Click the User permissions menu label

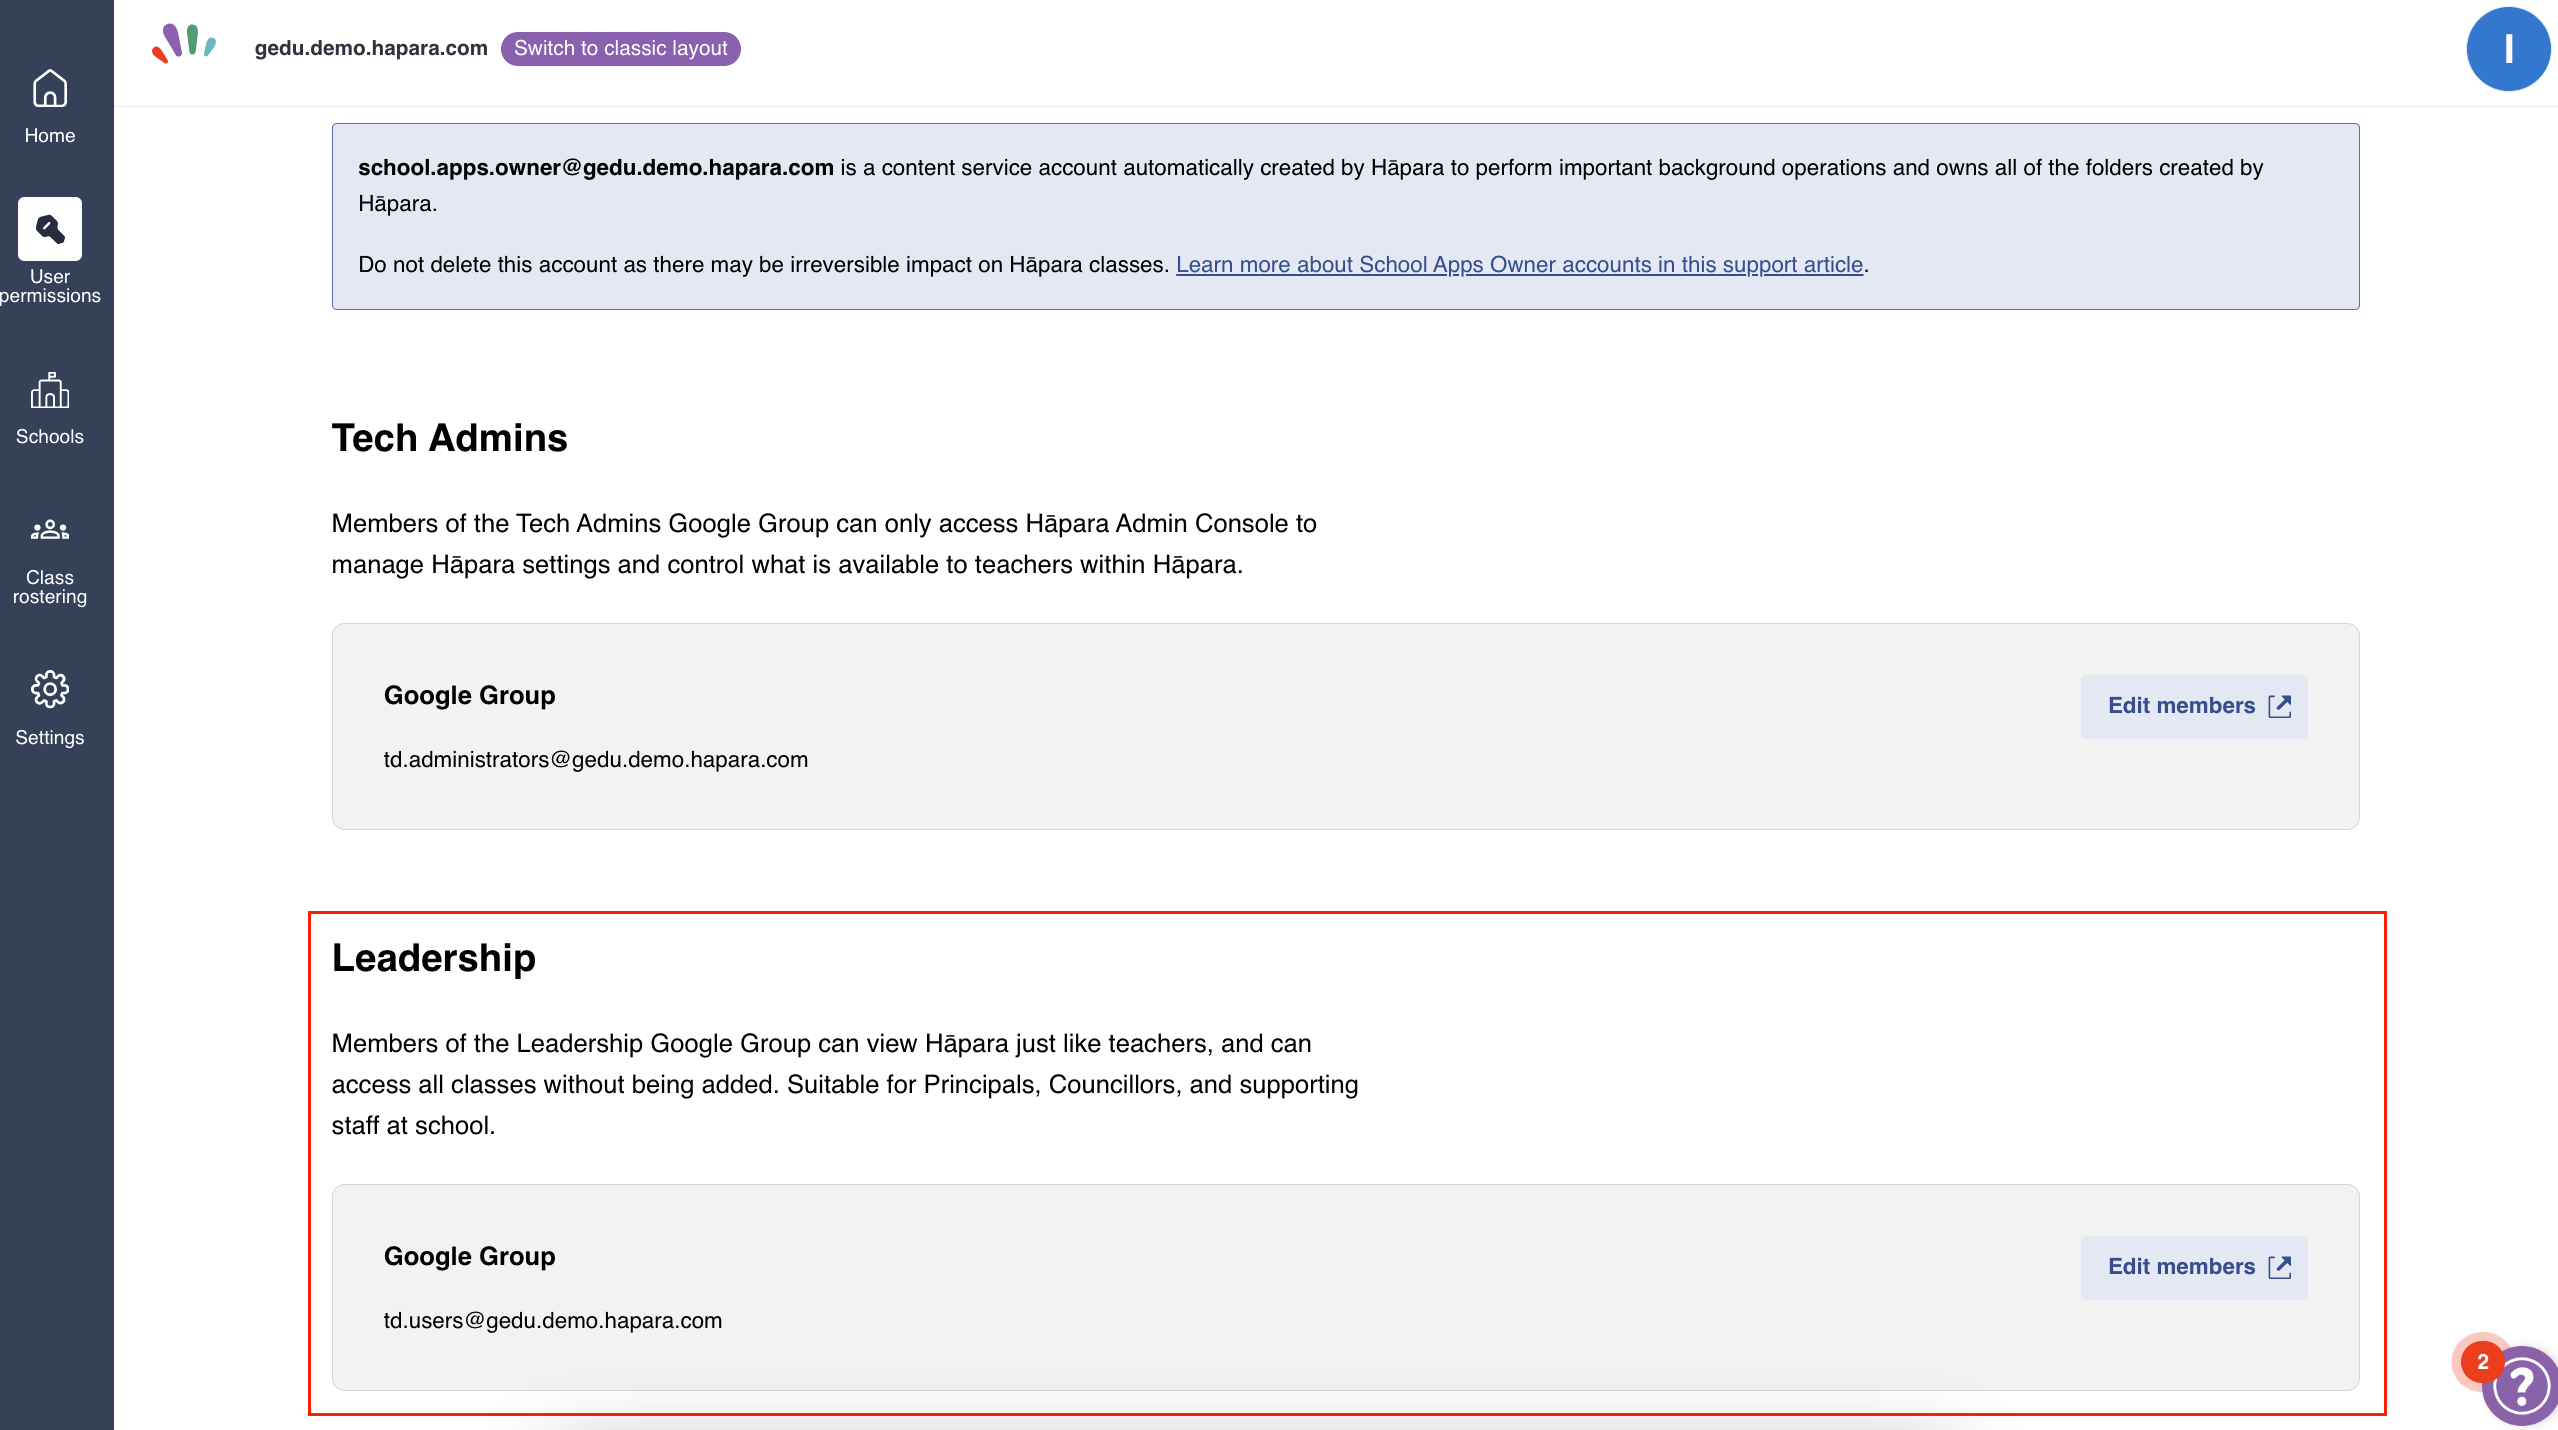pos(49,286)
